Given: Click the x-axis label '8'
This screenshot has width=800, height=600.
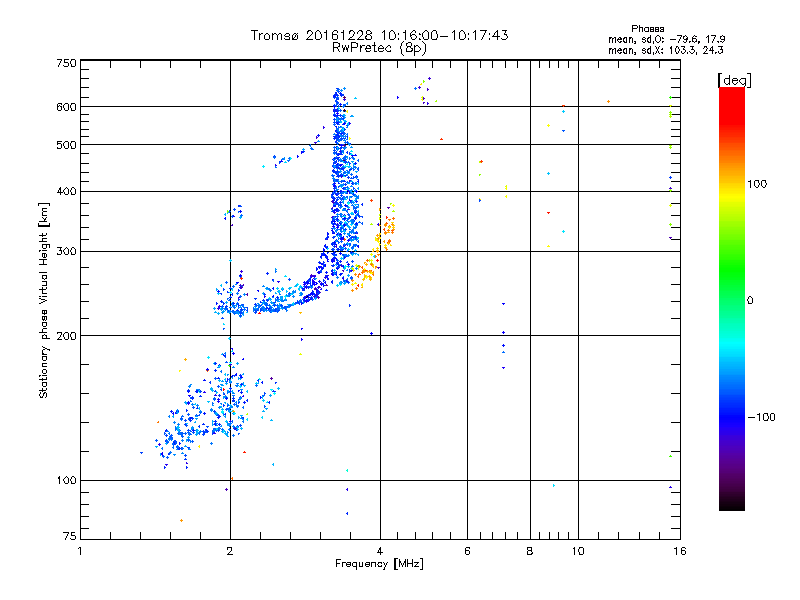Looking at the screenshot, I should click(x=530, y=551).
